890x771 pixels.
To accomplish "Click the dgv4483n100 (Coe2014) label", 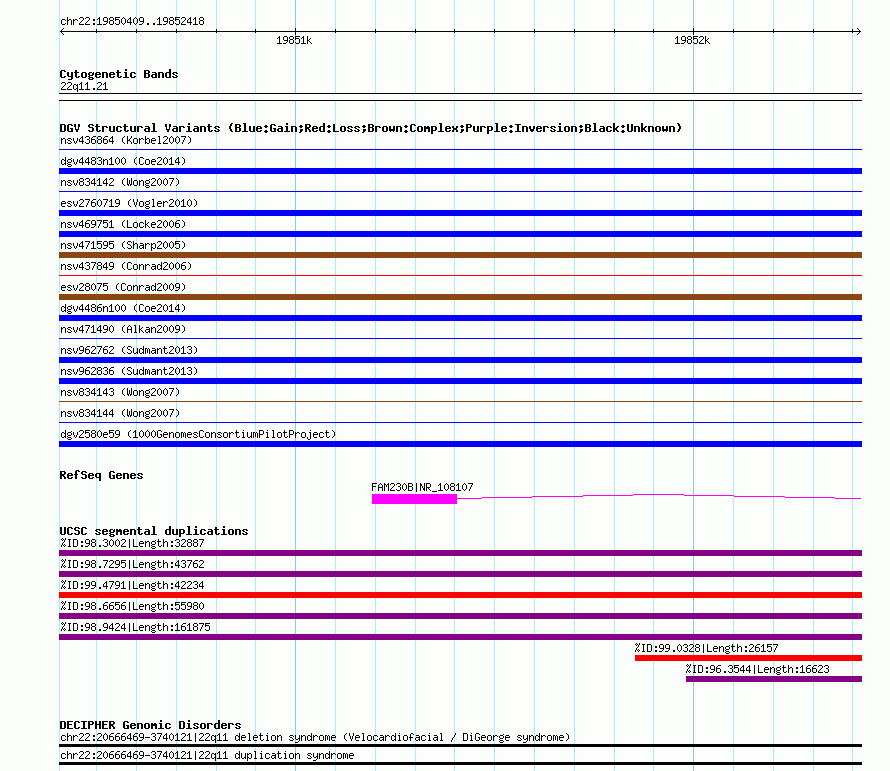I will (123, 161).
